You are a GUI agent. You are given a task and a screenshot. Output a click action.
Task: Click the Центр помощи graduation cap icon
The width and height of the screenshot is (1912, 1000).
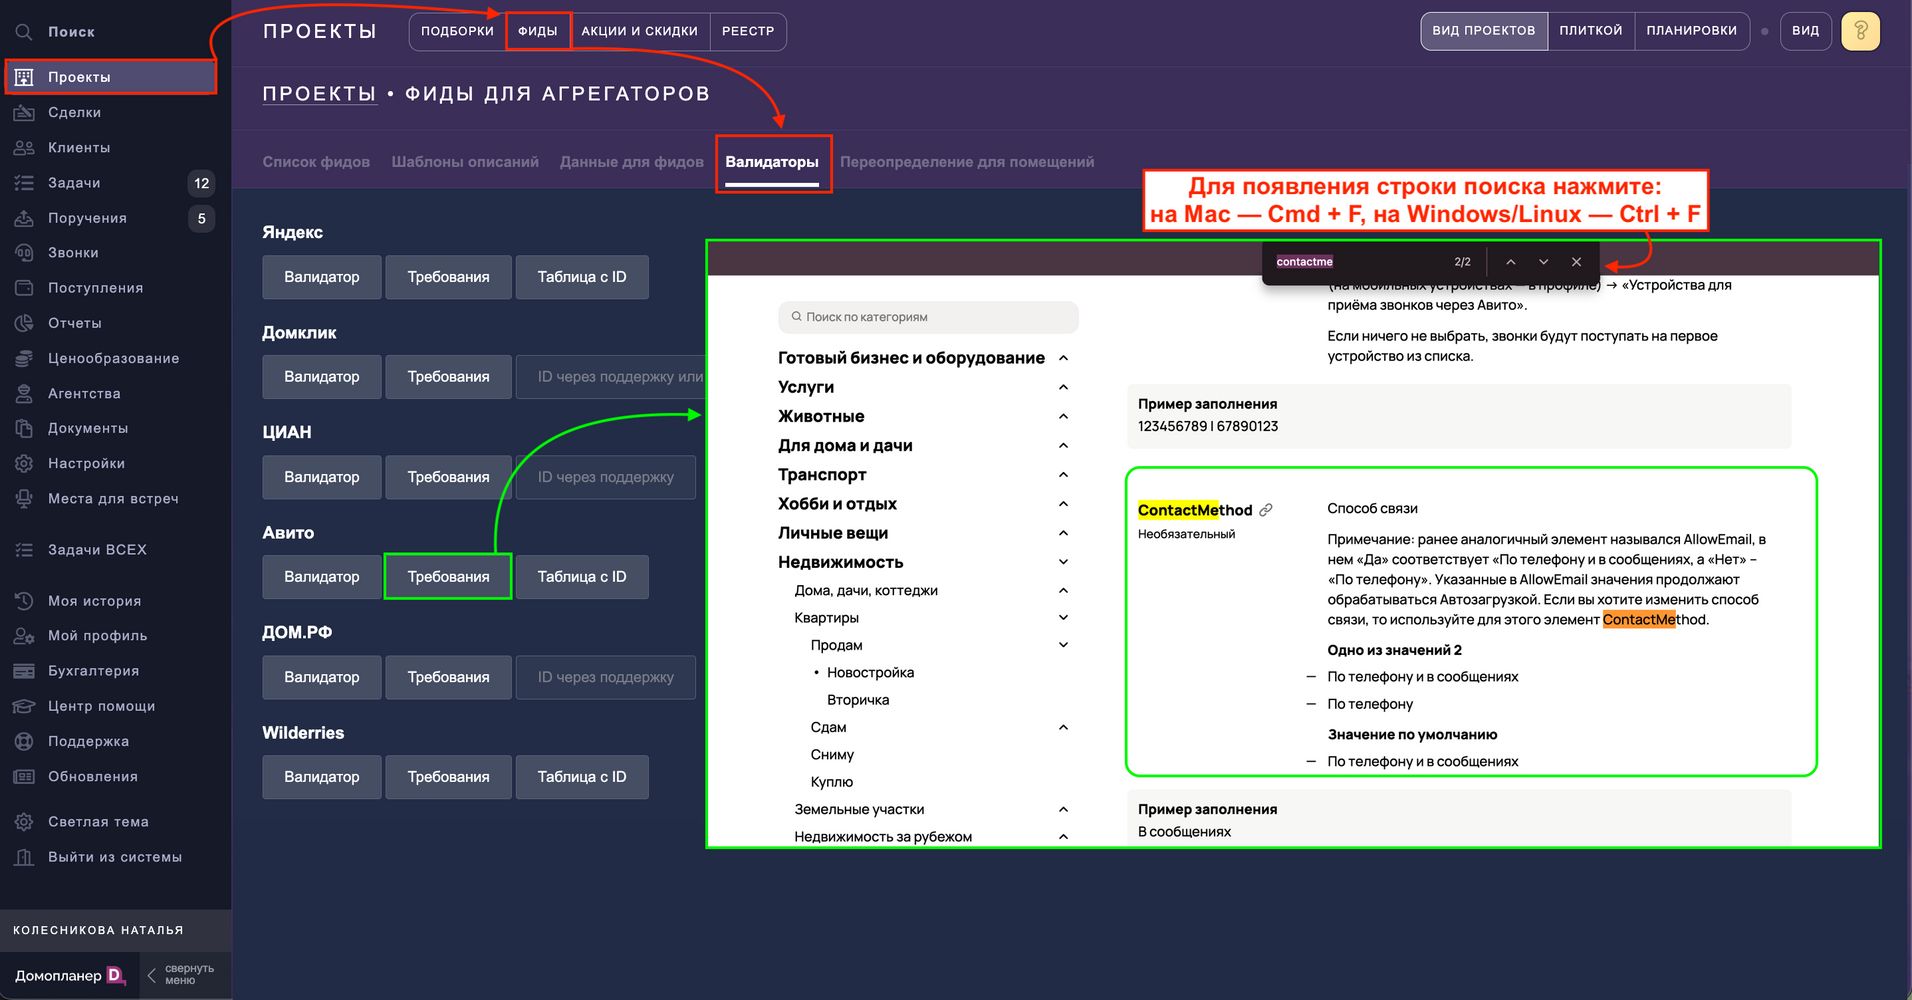coord(24,706)
